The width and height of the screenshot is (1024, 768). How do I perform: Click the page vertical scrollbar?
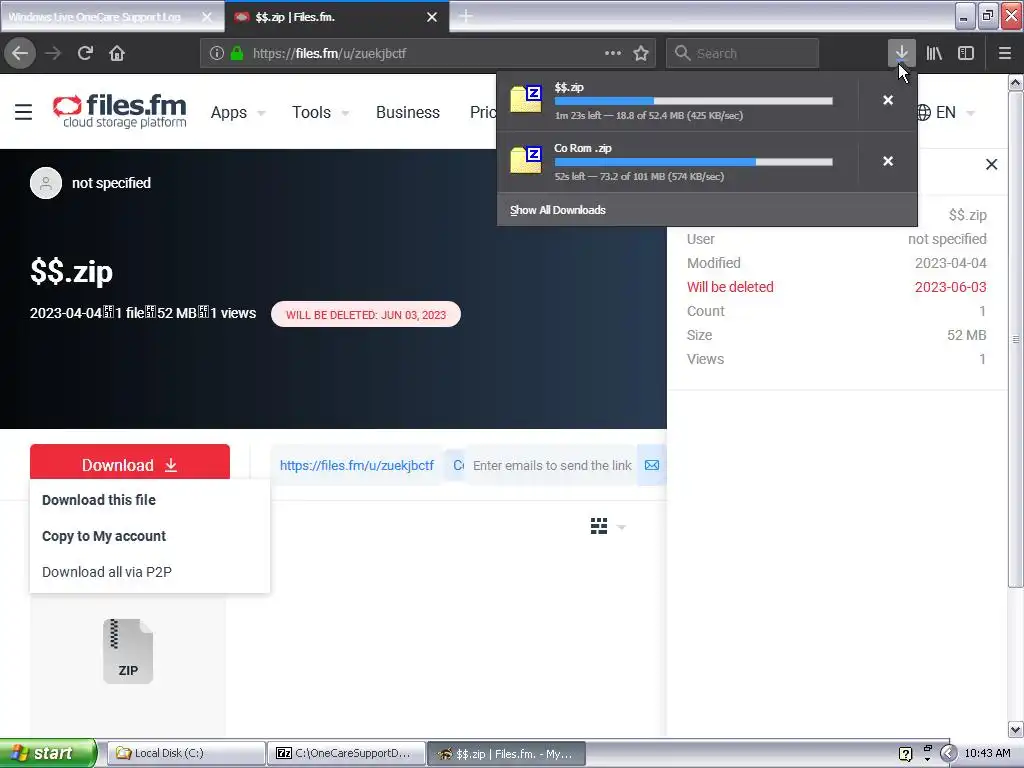click(x=1016, y=340)
